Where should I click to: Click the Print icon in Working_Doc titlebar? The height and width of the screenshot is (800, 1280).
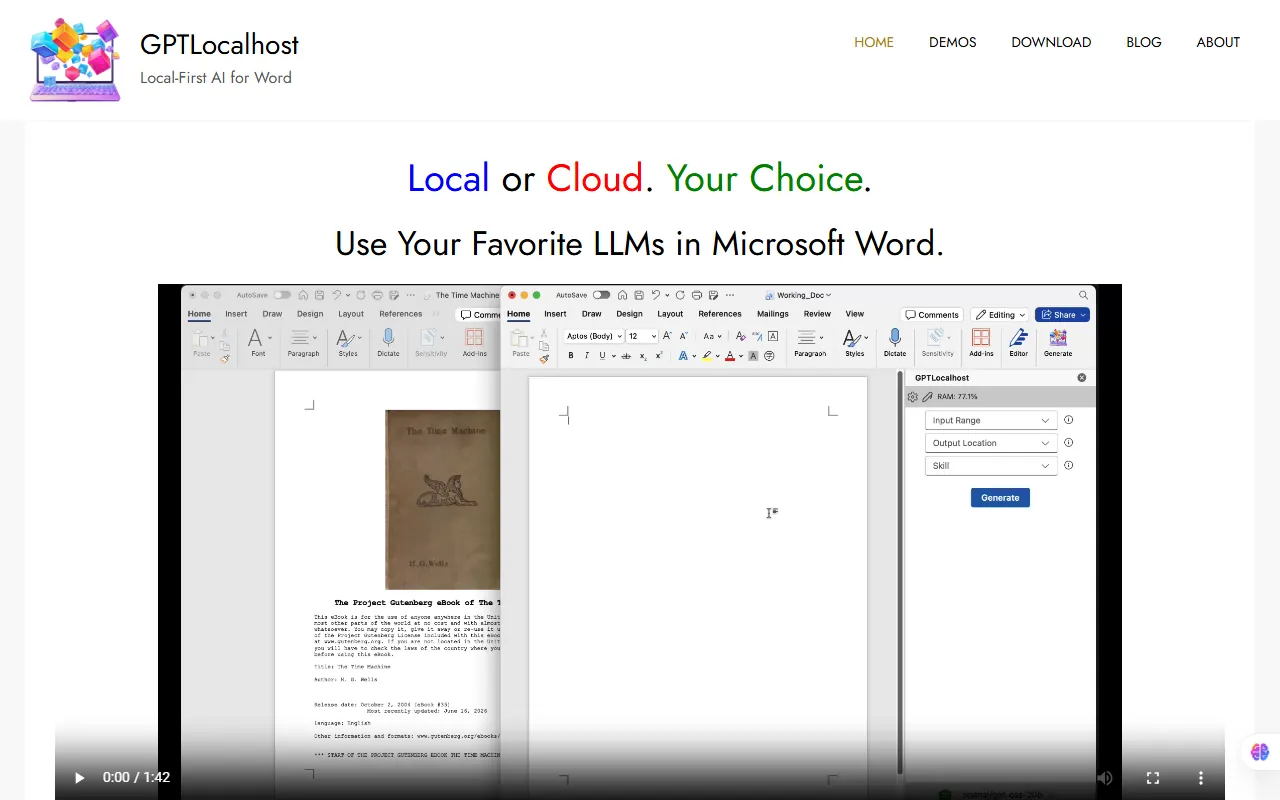tap(697, 295)
